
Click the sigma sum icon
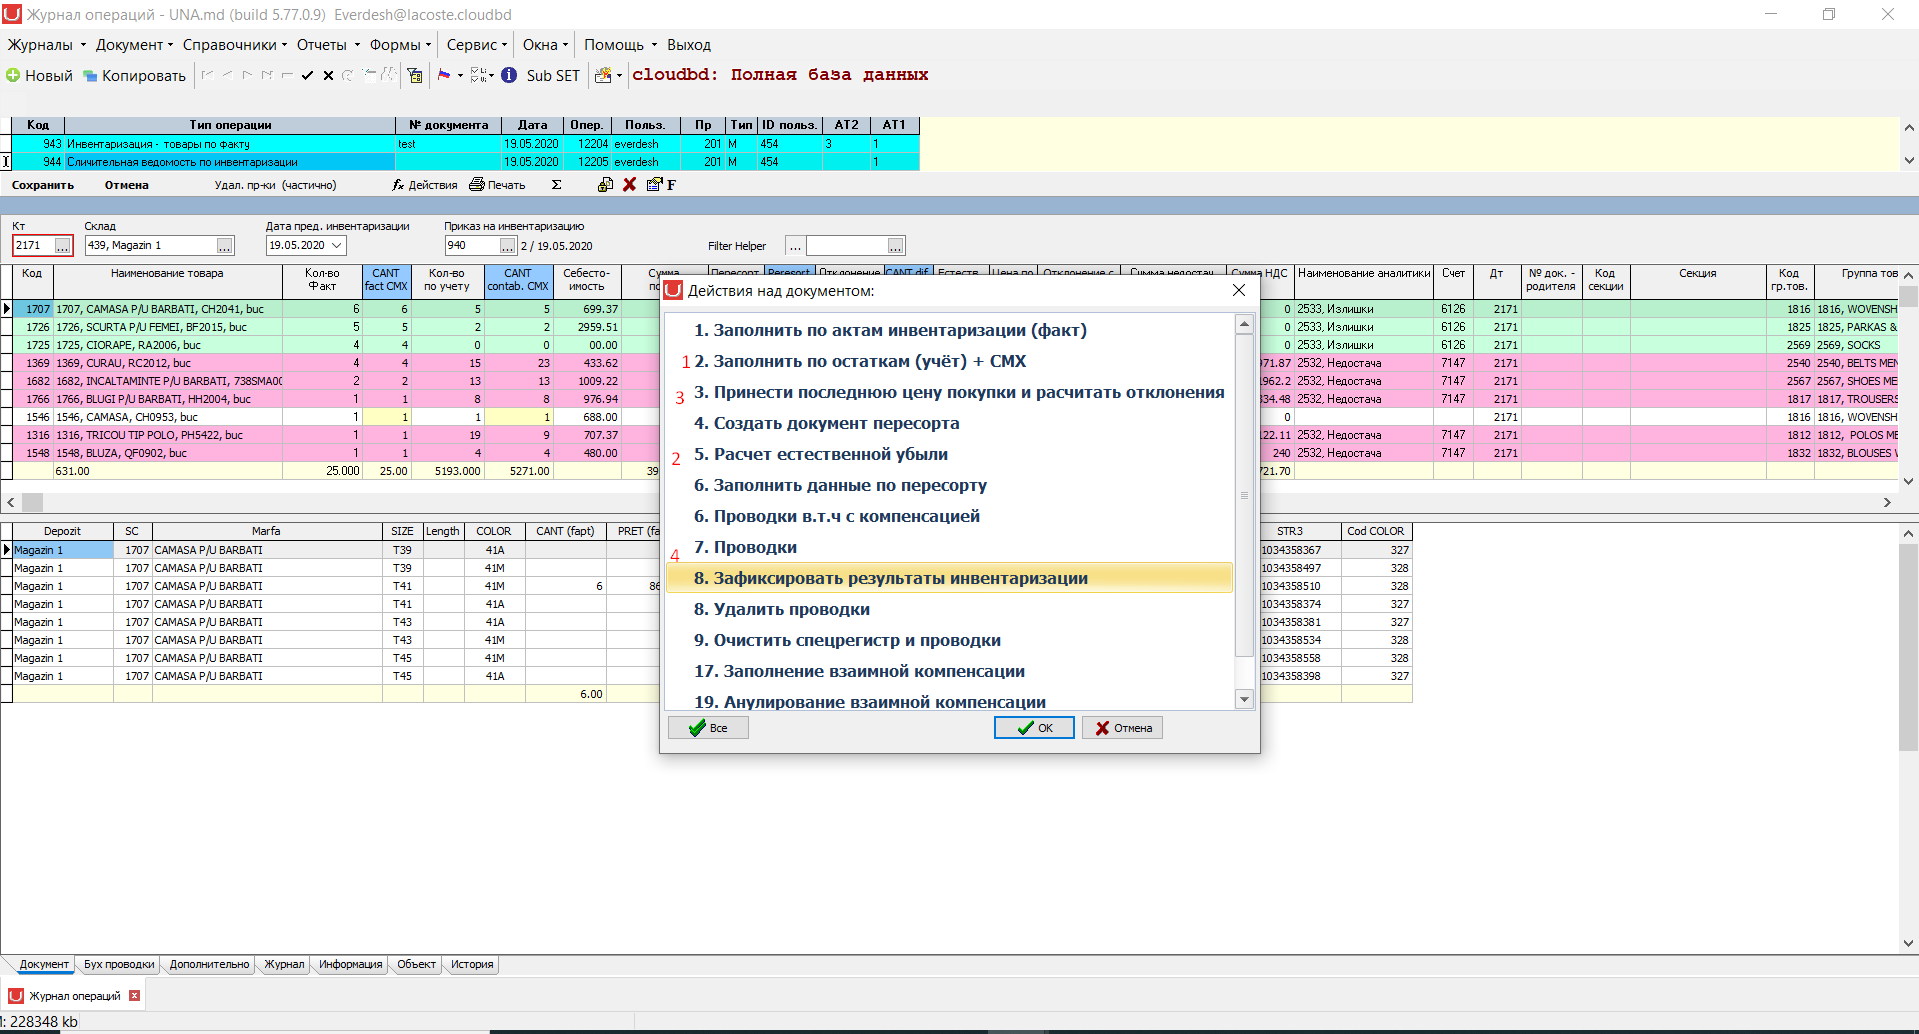click(556, 185)
